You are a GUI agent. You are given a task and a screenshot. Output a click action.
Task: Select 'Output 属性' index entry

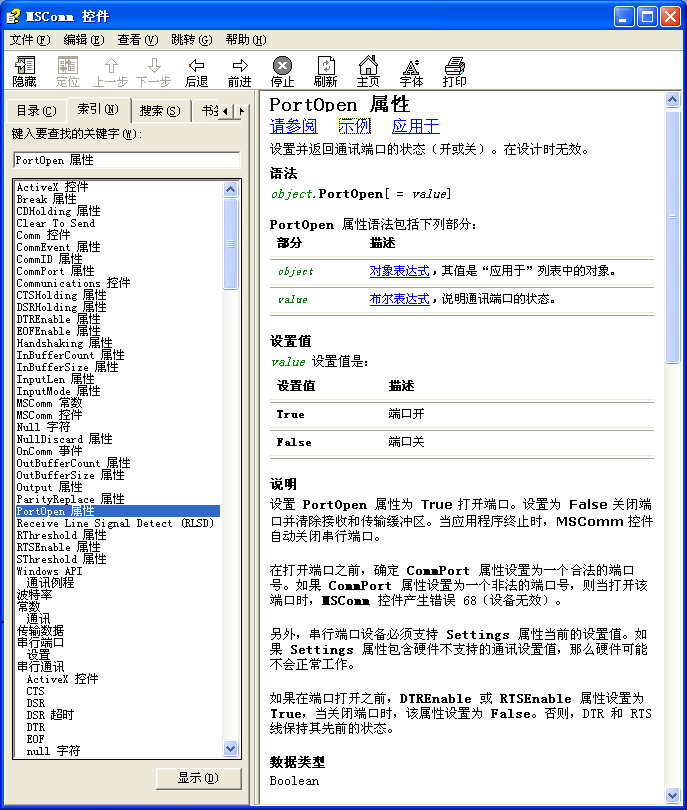click(50, 487)
